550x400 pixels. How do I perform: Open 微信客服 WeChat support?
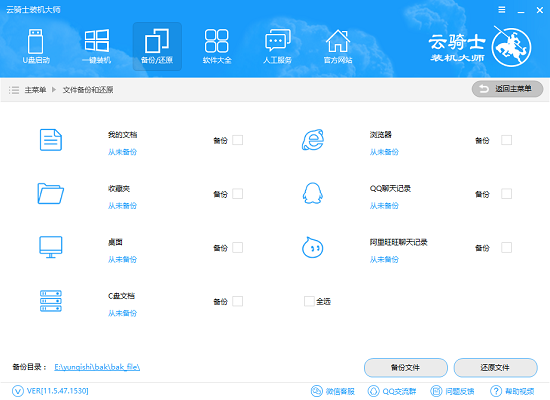tap(333, 391)
